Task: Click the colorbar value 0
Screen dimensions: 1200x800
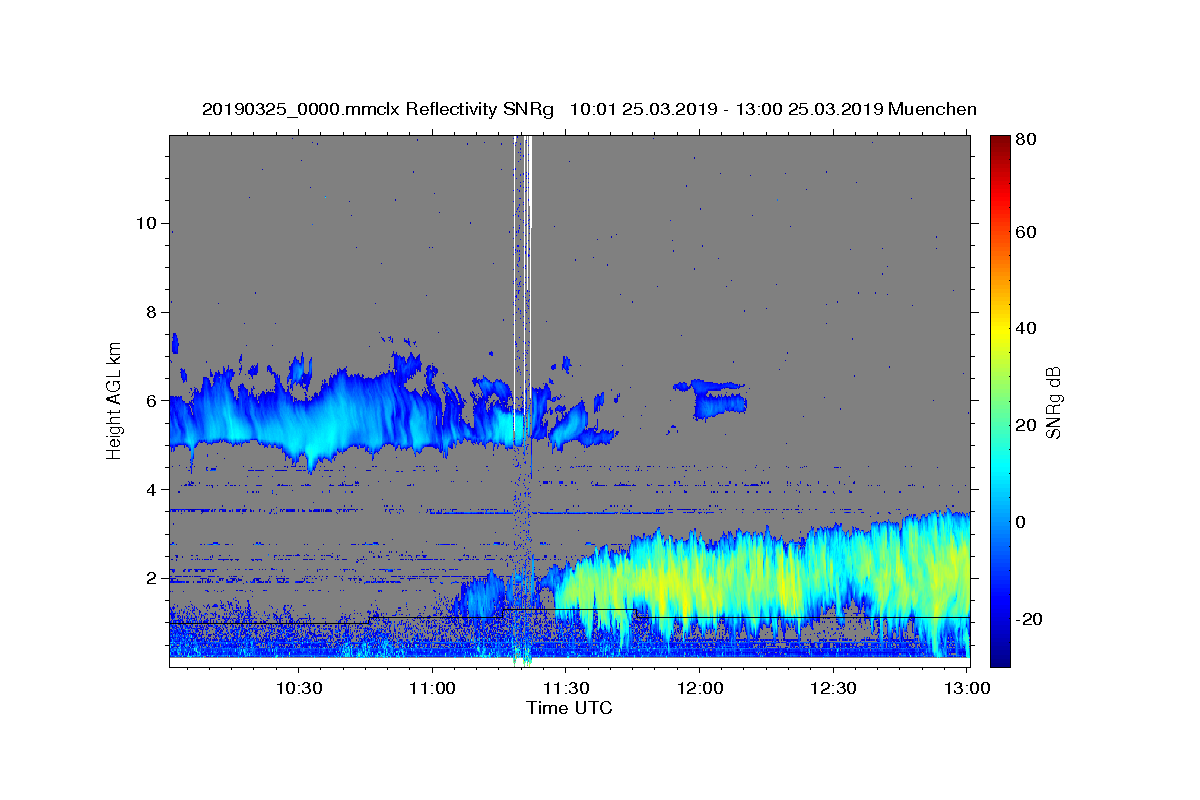Action: click(1021, 522)
